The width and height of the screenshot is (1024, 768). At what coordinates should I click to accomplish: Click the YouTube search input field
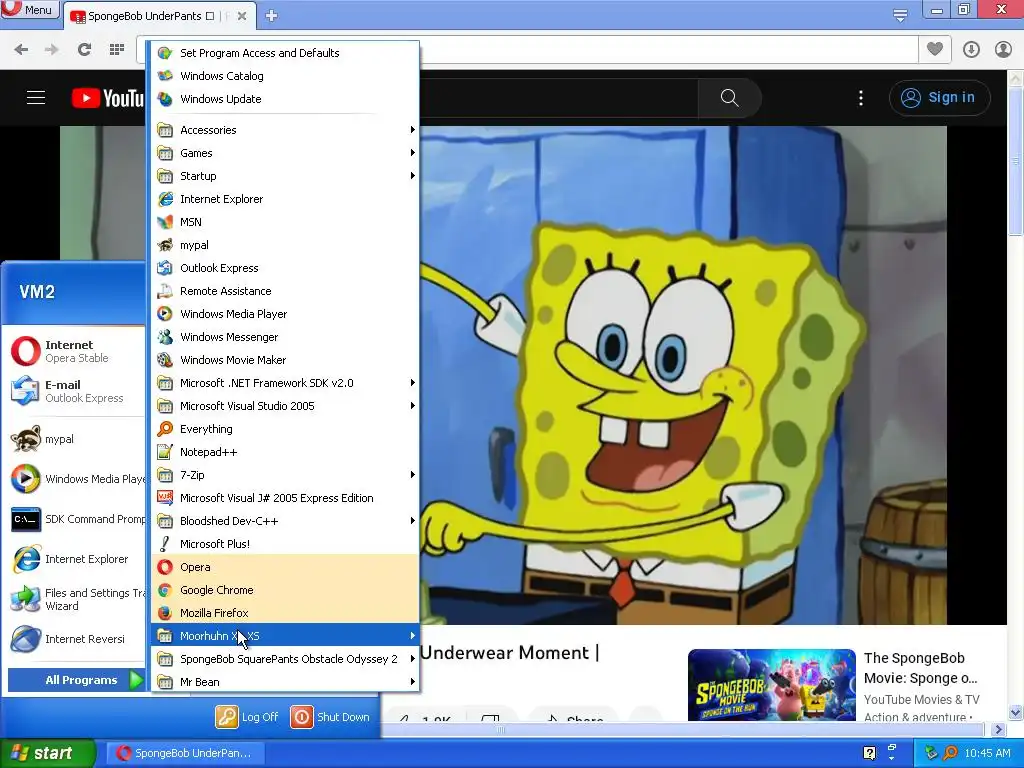pyautogui.click(x=558, y=98)
